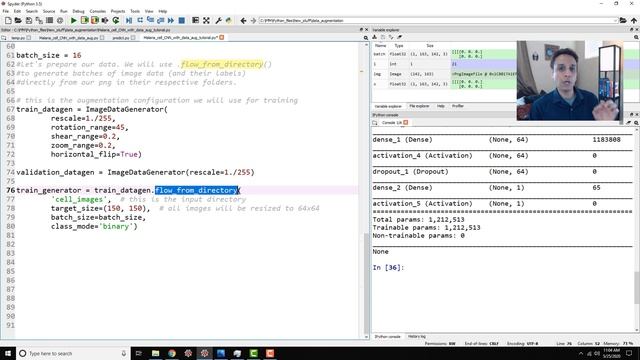Toggle fullscreen mode icon
The image size is (640, 360).
tap(207, 20)
